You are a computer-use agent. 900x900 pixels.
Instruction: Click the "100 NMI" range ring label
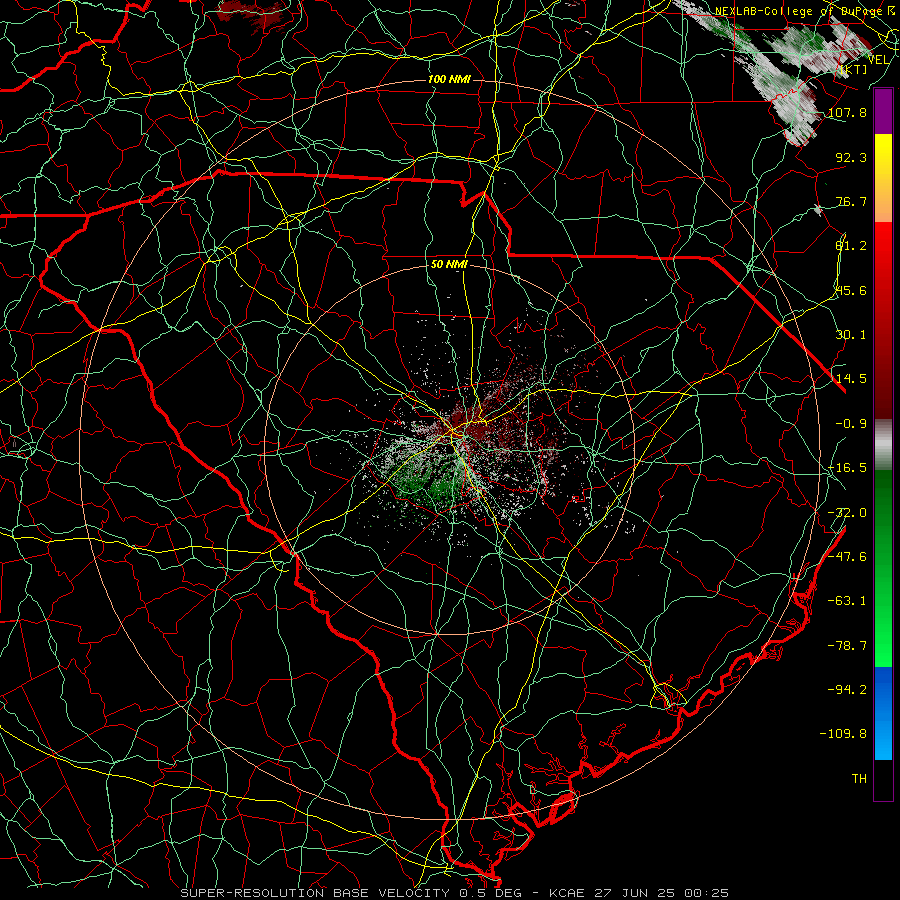(449, 79)
